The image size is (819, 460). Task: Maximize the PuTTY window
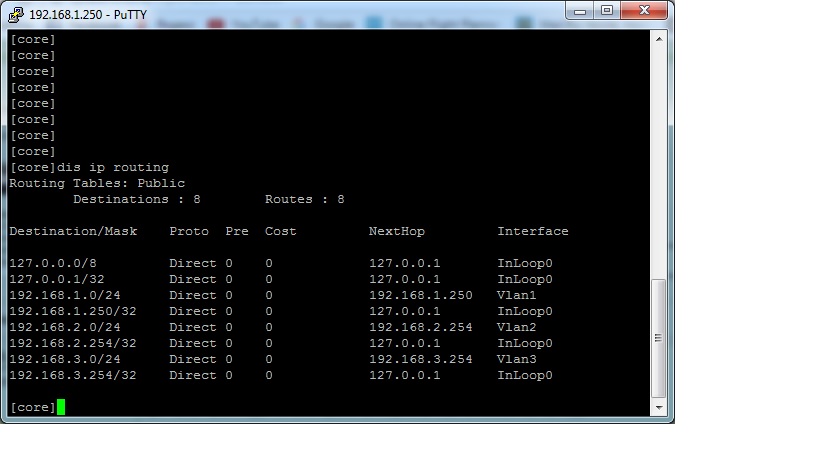(x=606, y=10)
